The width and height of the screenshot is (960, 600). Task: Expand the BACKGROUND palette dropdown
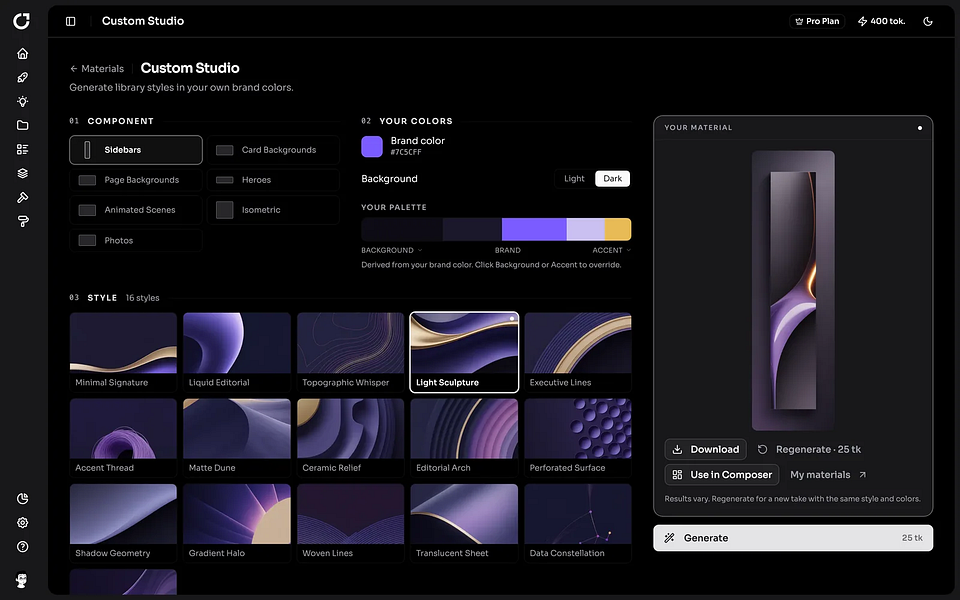[x=392, y=250]
